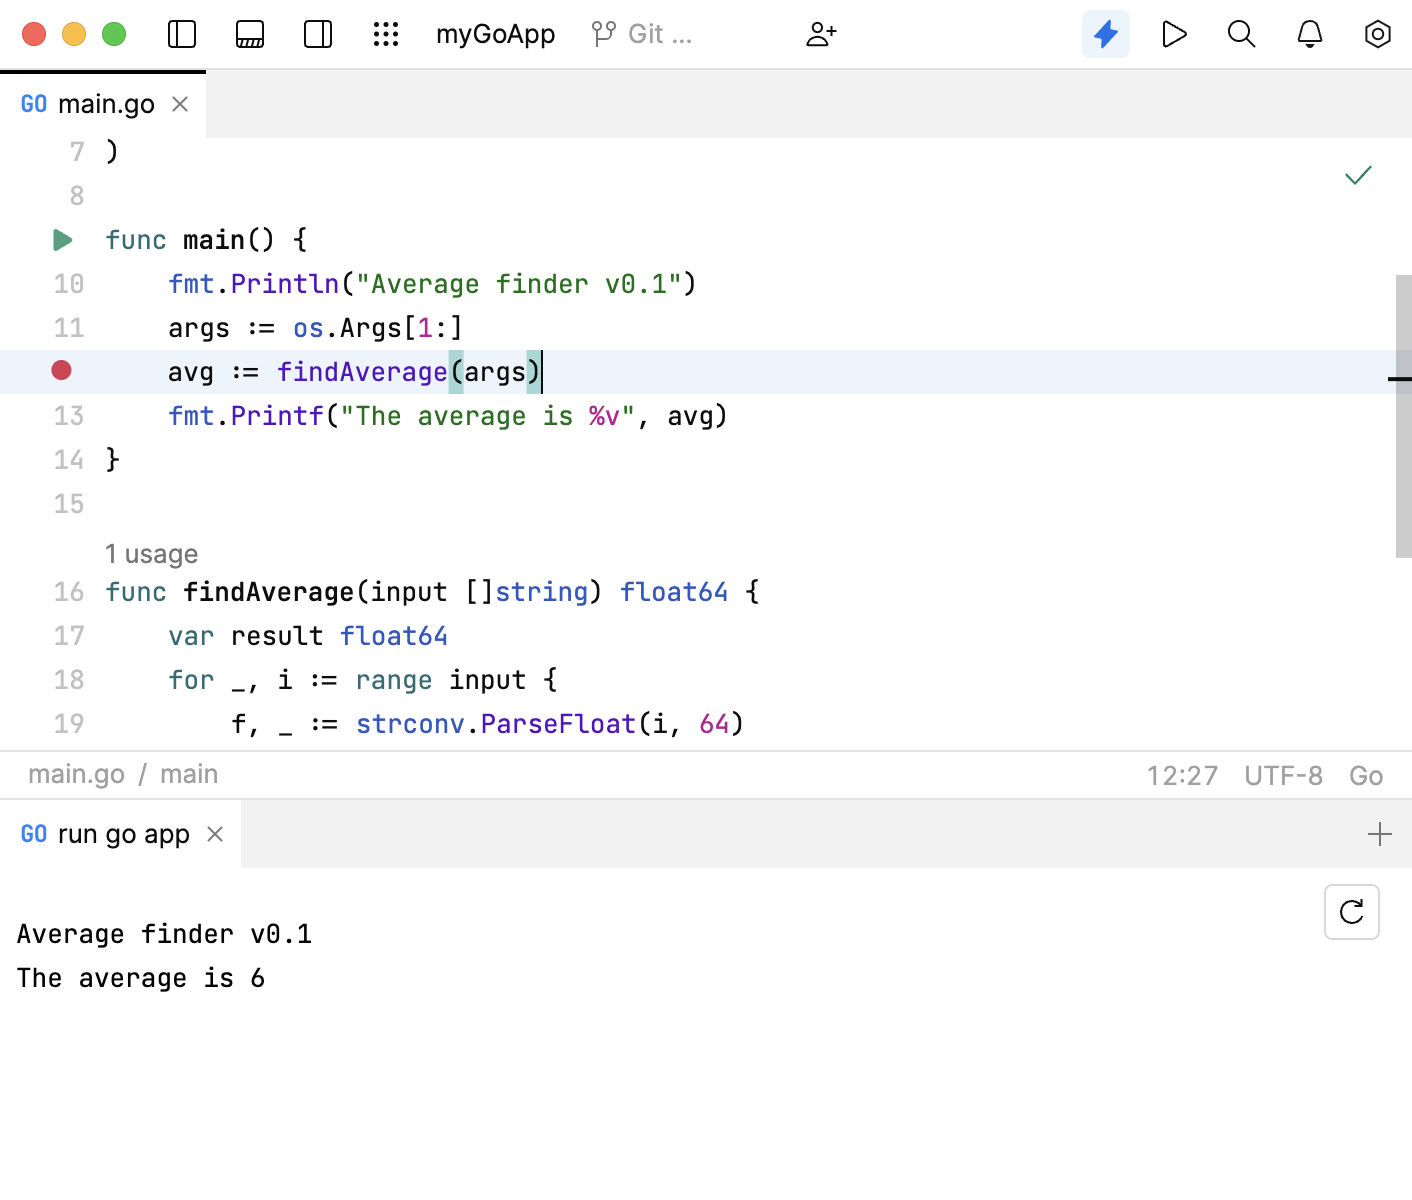Screen dimensions: 1412x1200
Task: Open settings via the gear icon
Action: (1377, 33)
